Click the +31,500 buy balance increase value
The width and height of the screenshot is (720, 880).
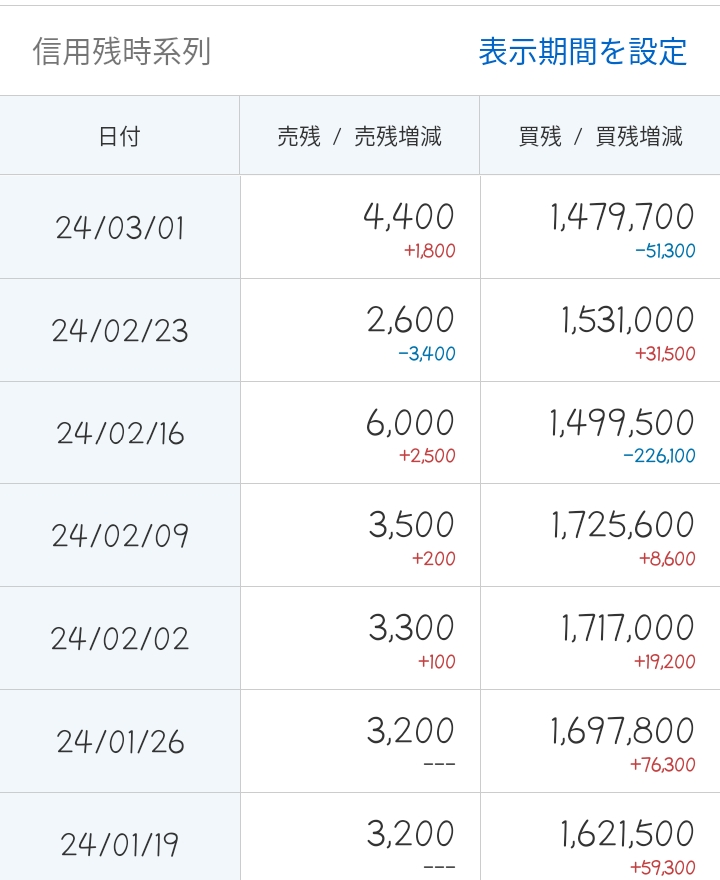click(662, 352)
